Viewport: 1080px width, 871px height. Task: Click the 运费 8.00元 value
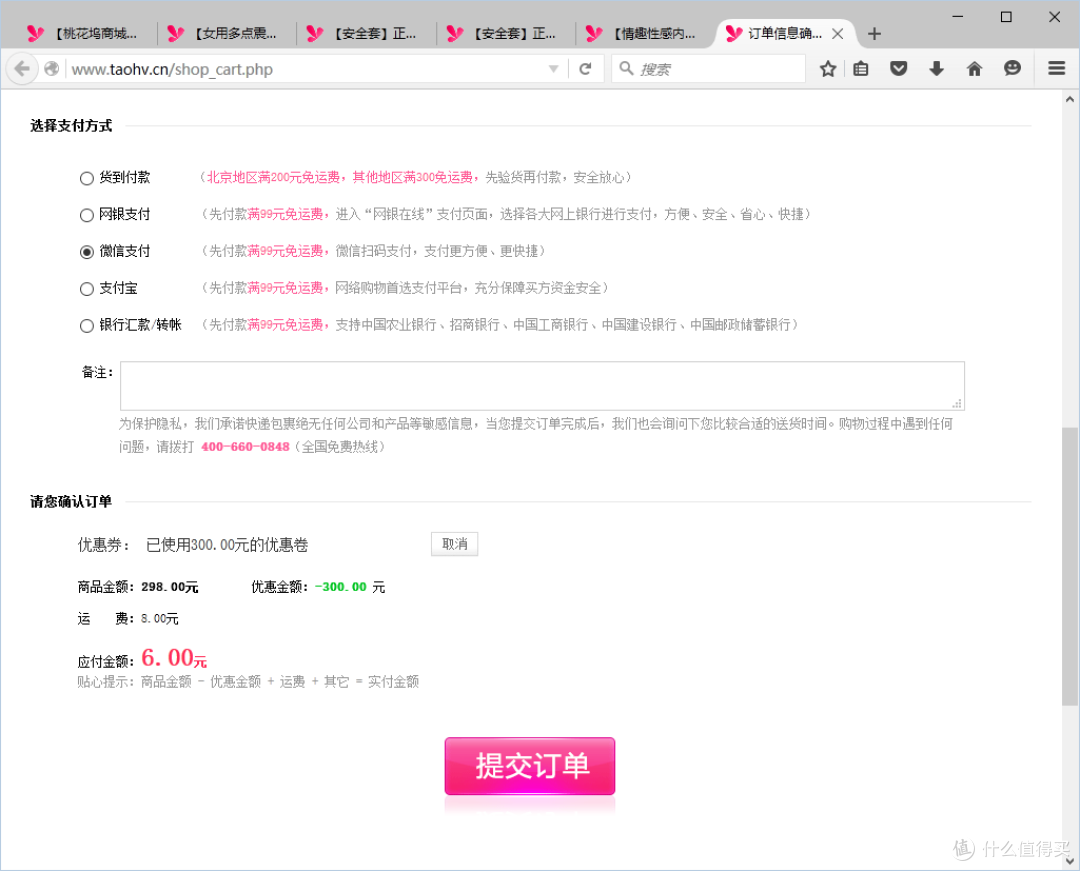159,618
